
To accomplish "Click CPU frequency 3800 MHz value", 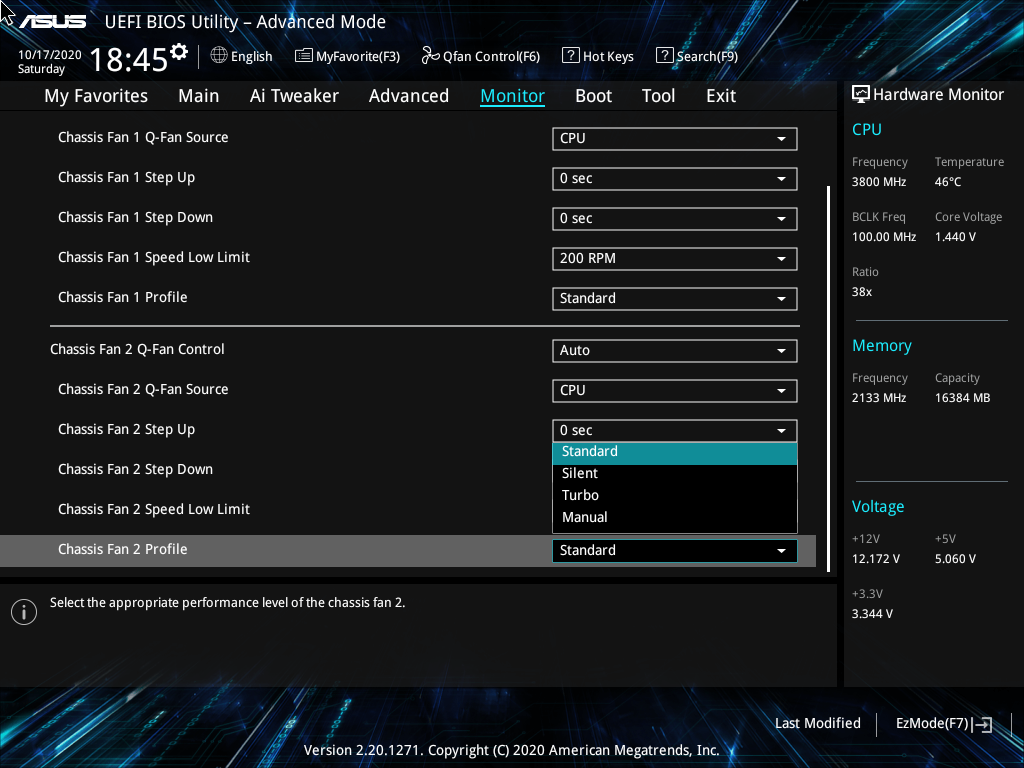I will (879, 182).
